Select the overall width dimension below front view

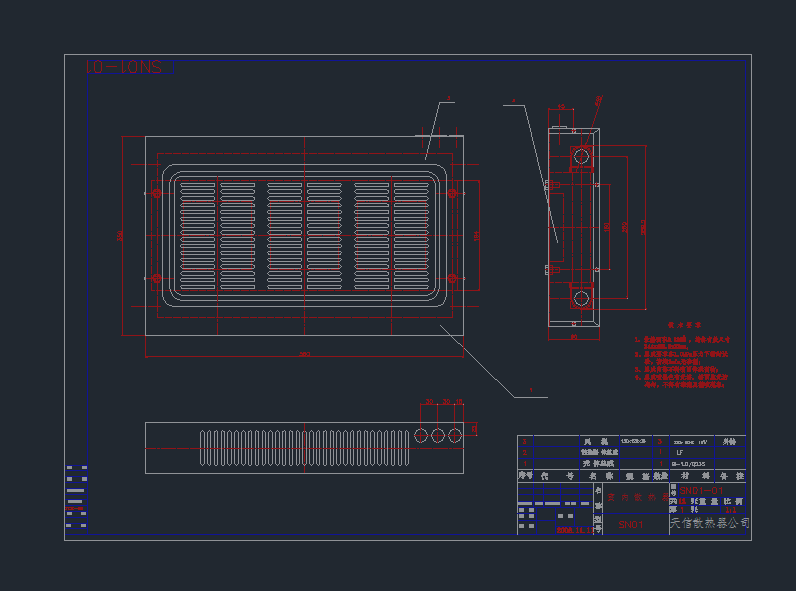305,354
